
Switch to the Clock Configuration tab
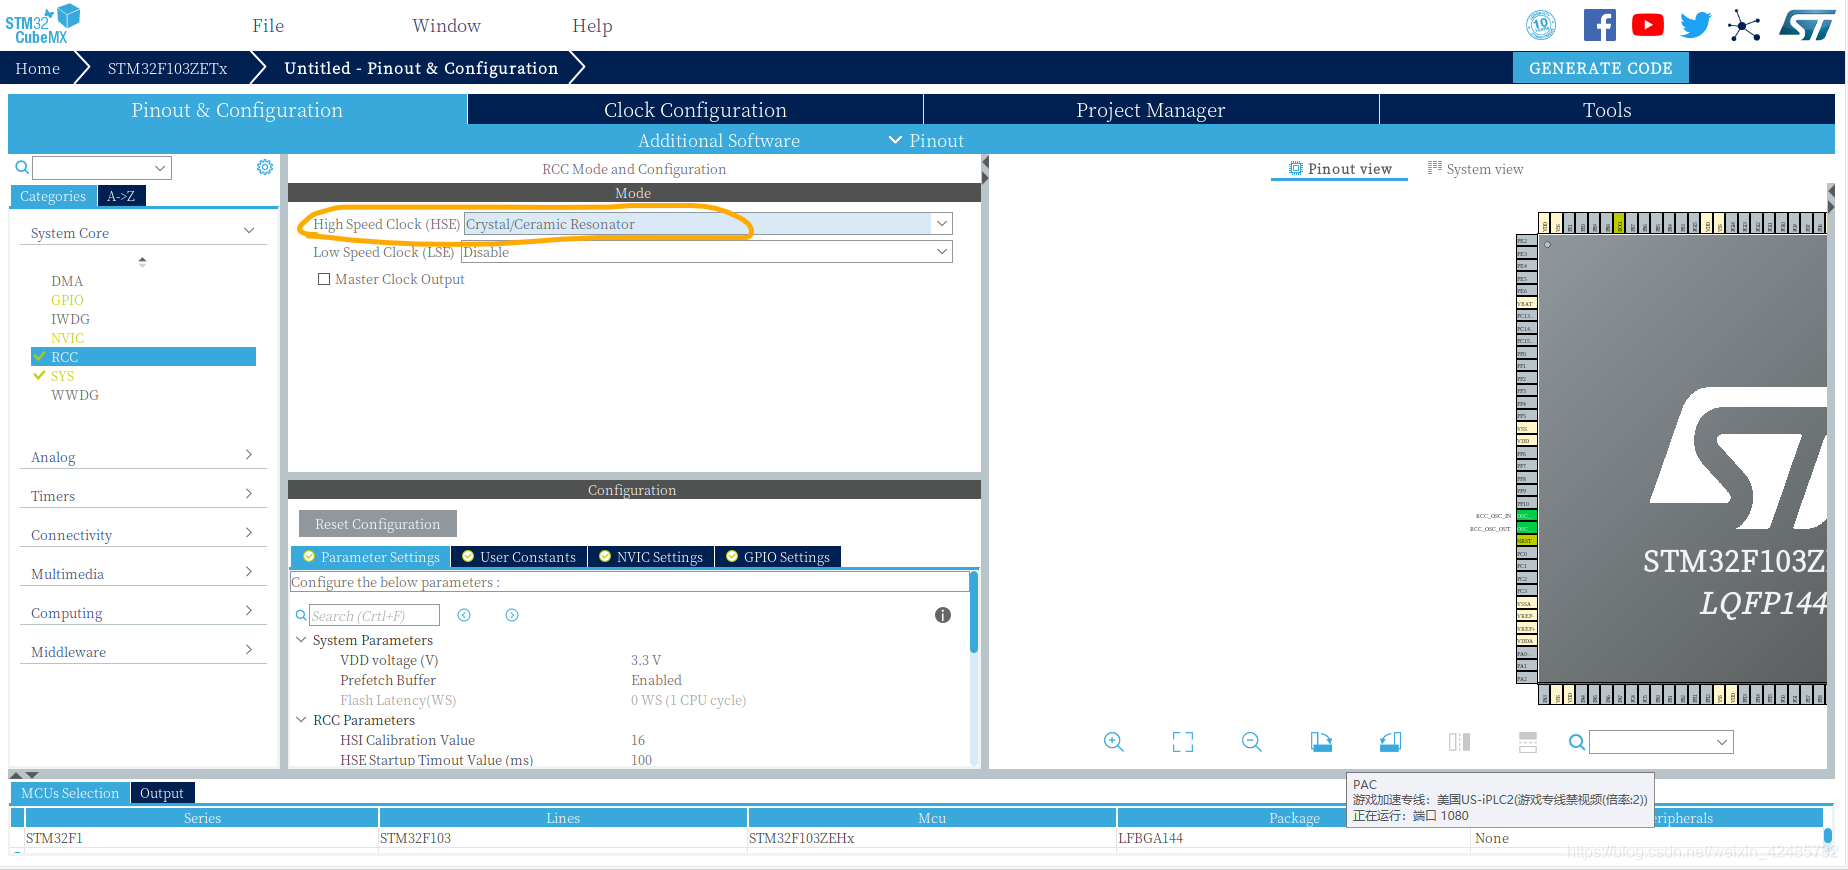pos(695,110)
